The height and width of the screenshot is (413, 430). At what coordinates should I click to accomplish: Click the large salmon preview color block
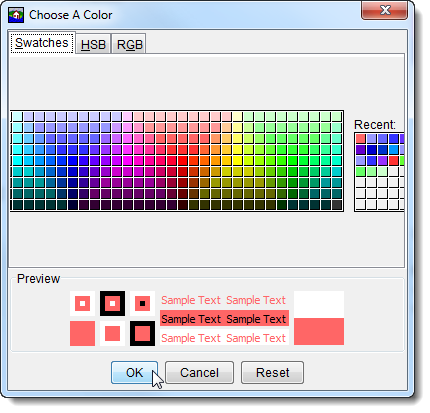(x=319, y=331)
